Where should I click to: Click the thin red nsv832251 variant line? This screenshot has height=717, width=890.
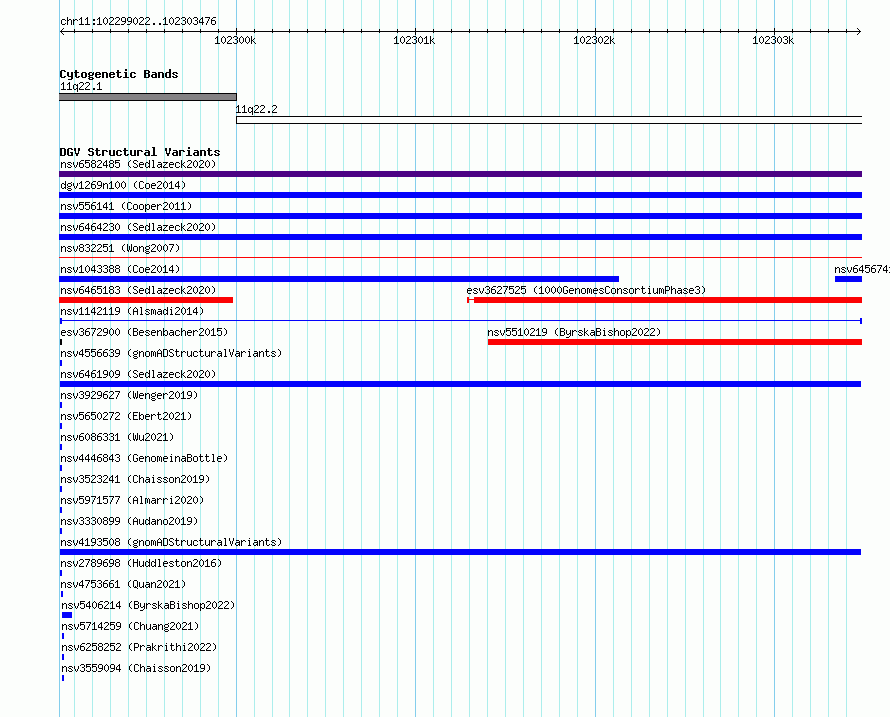click(x=460, y=258)
